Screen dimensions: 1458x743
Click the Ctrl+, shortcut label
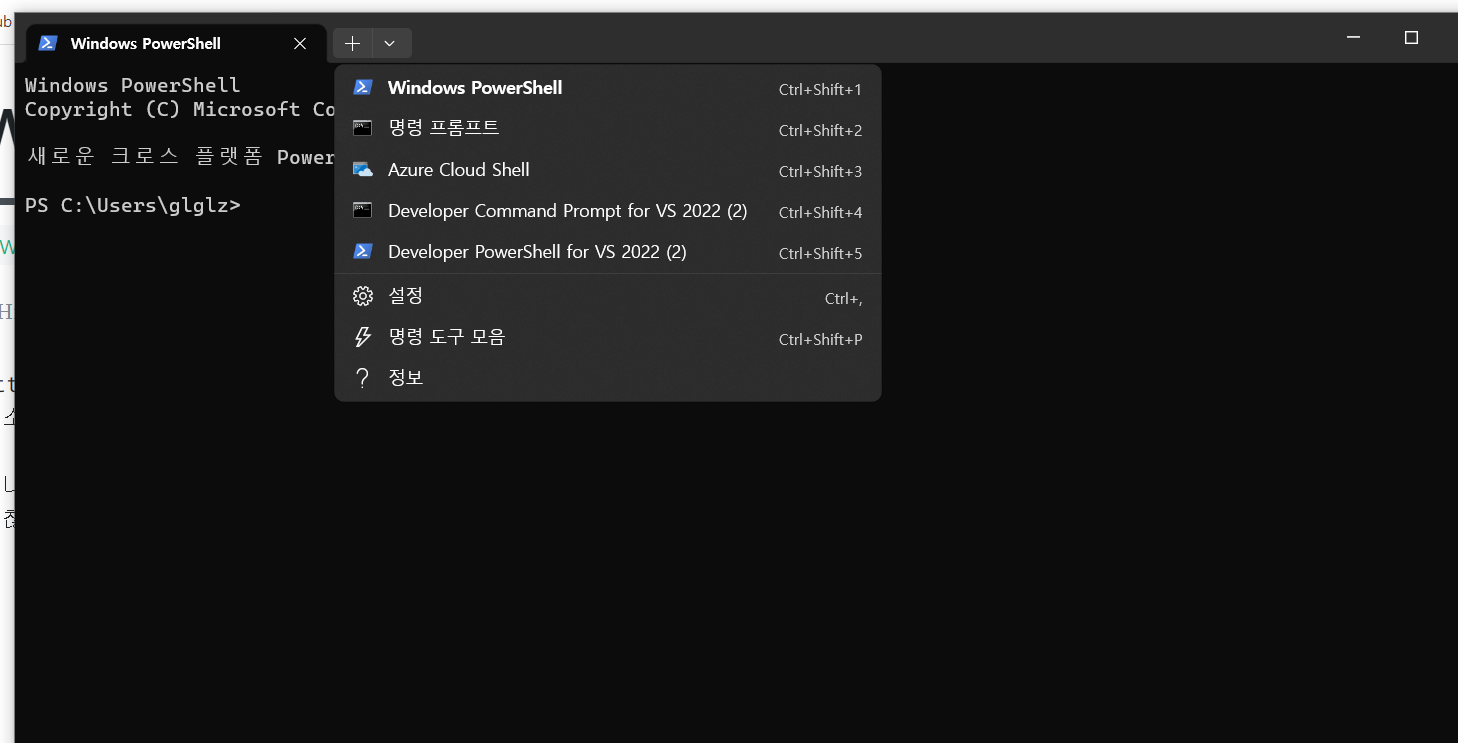843,298
